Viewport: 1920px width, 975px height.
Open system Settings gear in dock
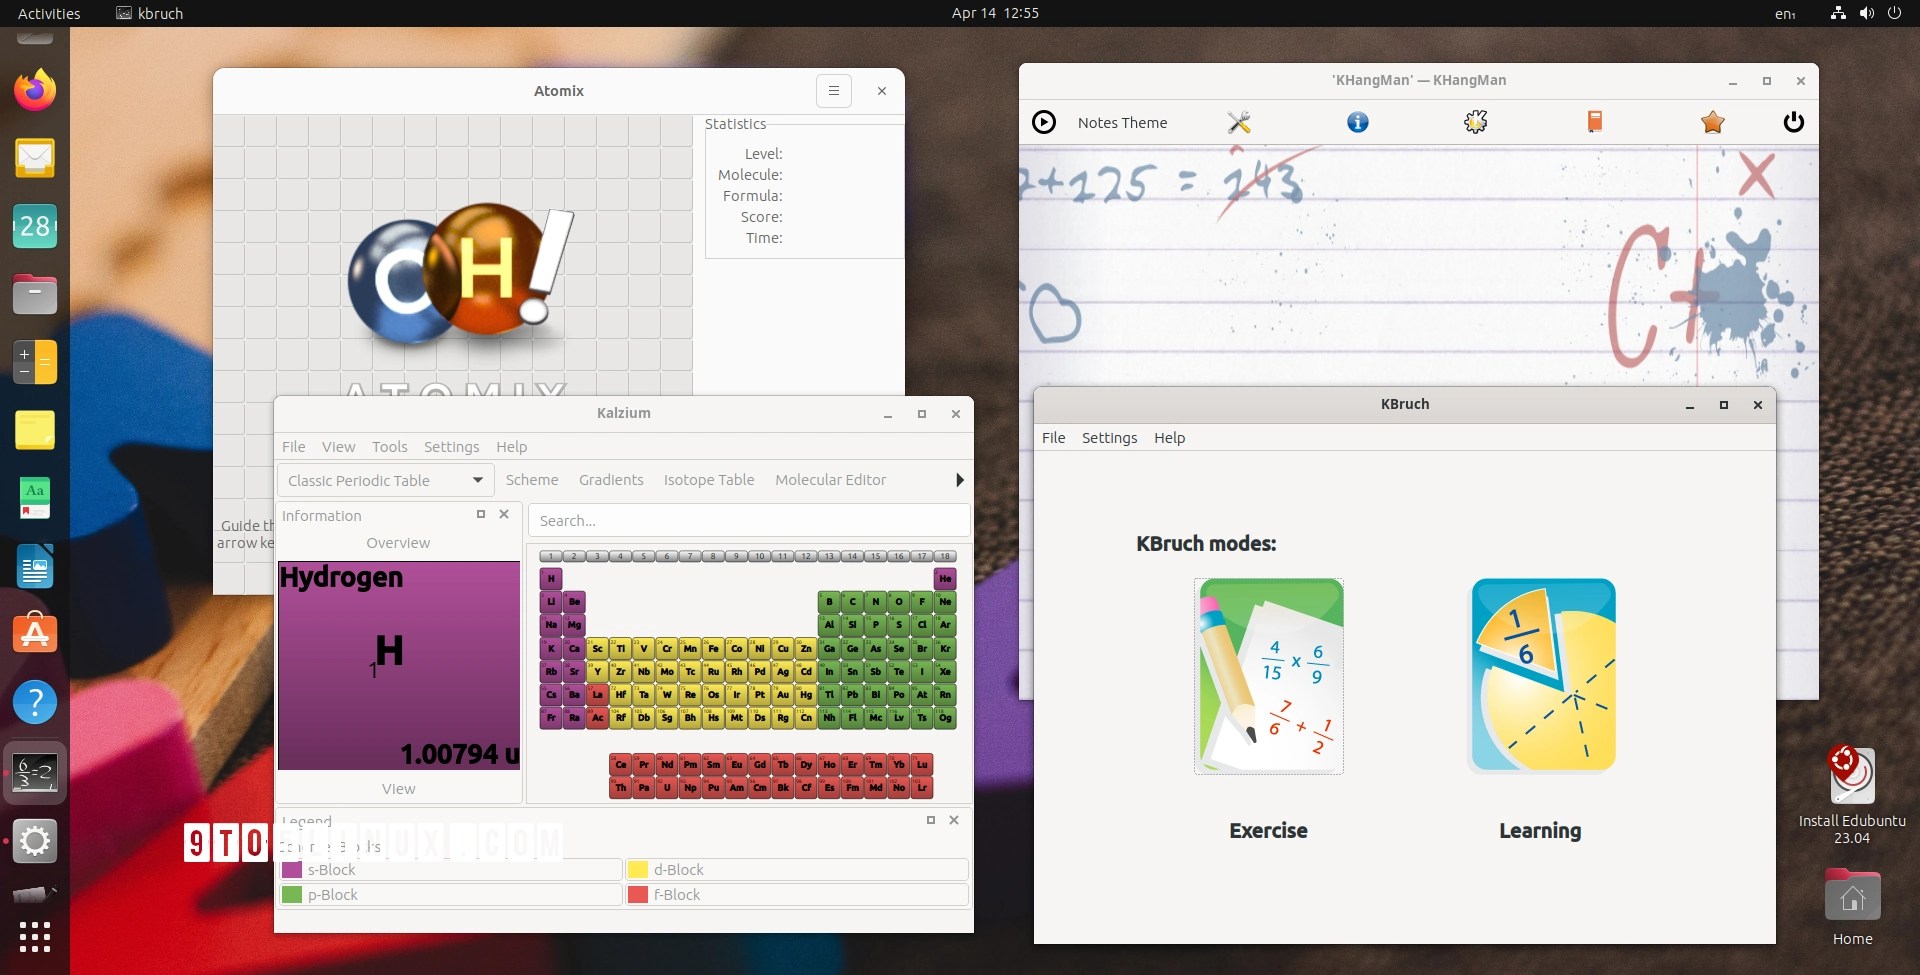tap(35, 841)
